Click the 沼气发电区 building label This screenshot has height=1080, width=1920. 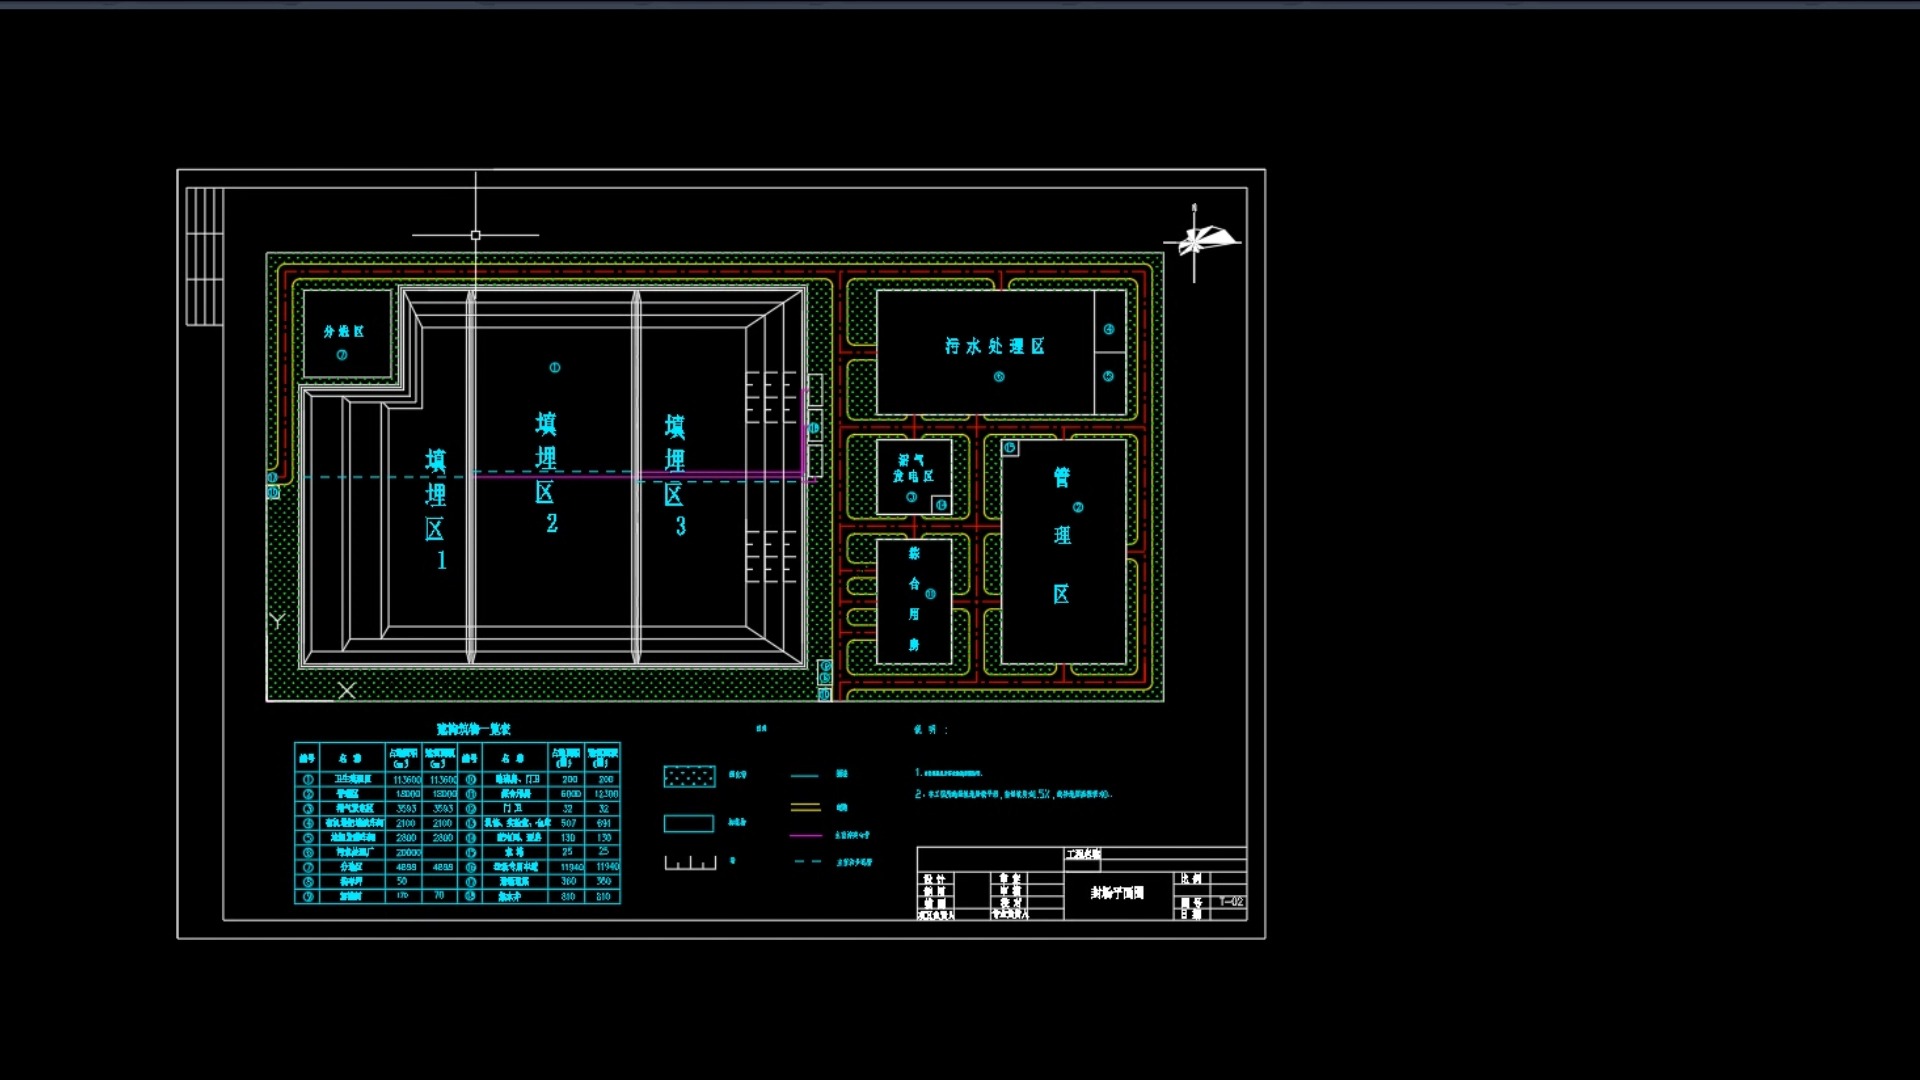(913, 468)
